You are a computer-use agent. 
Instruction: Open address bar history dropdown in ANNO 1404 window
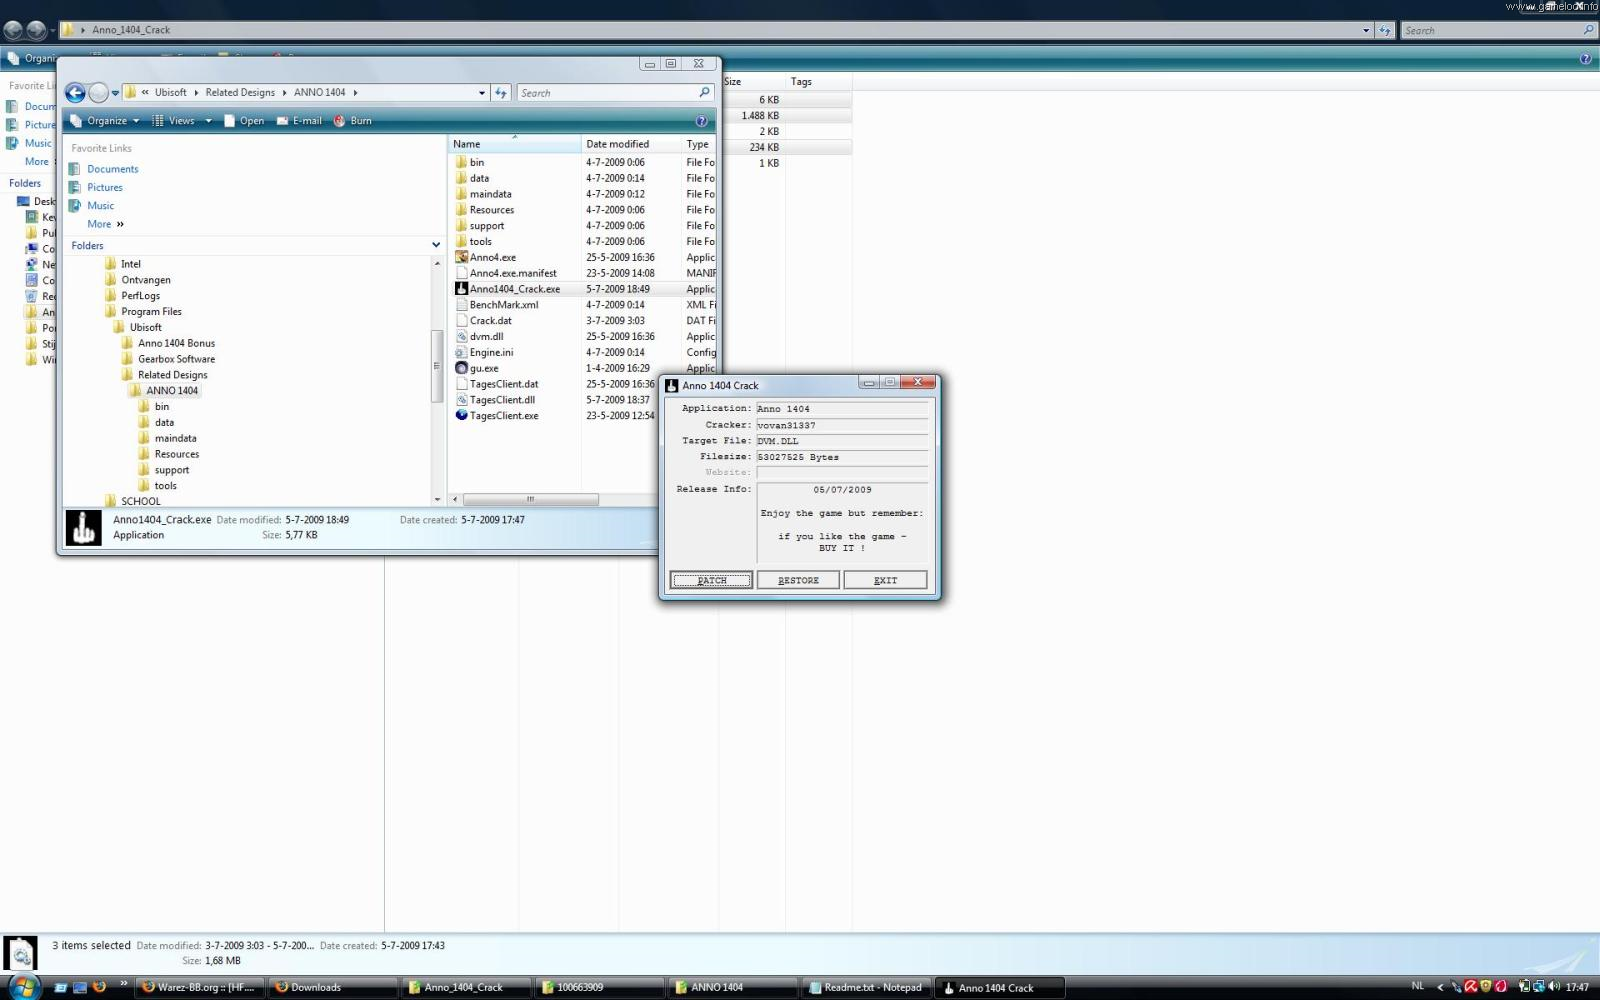(x=482, y=93)
